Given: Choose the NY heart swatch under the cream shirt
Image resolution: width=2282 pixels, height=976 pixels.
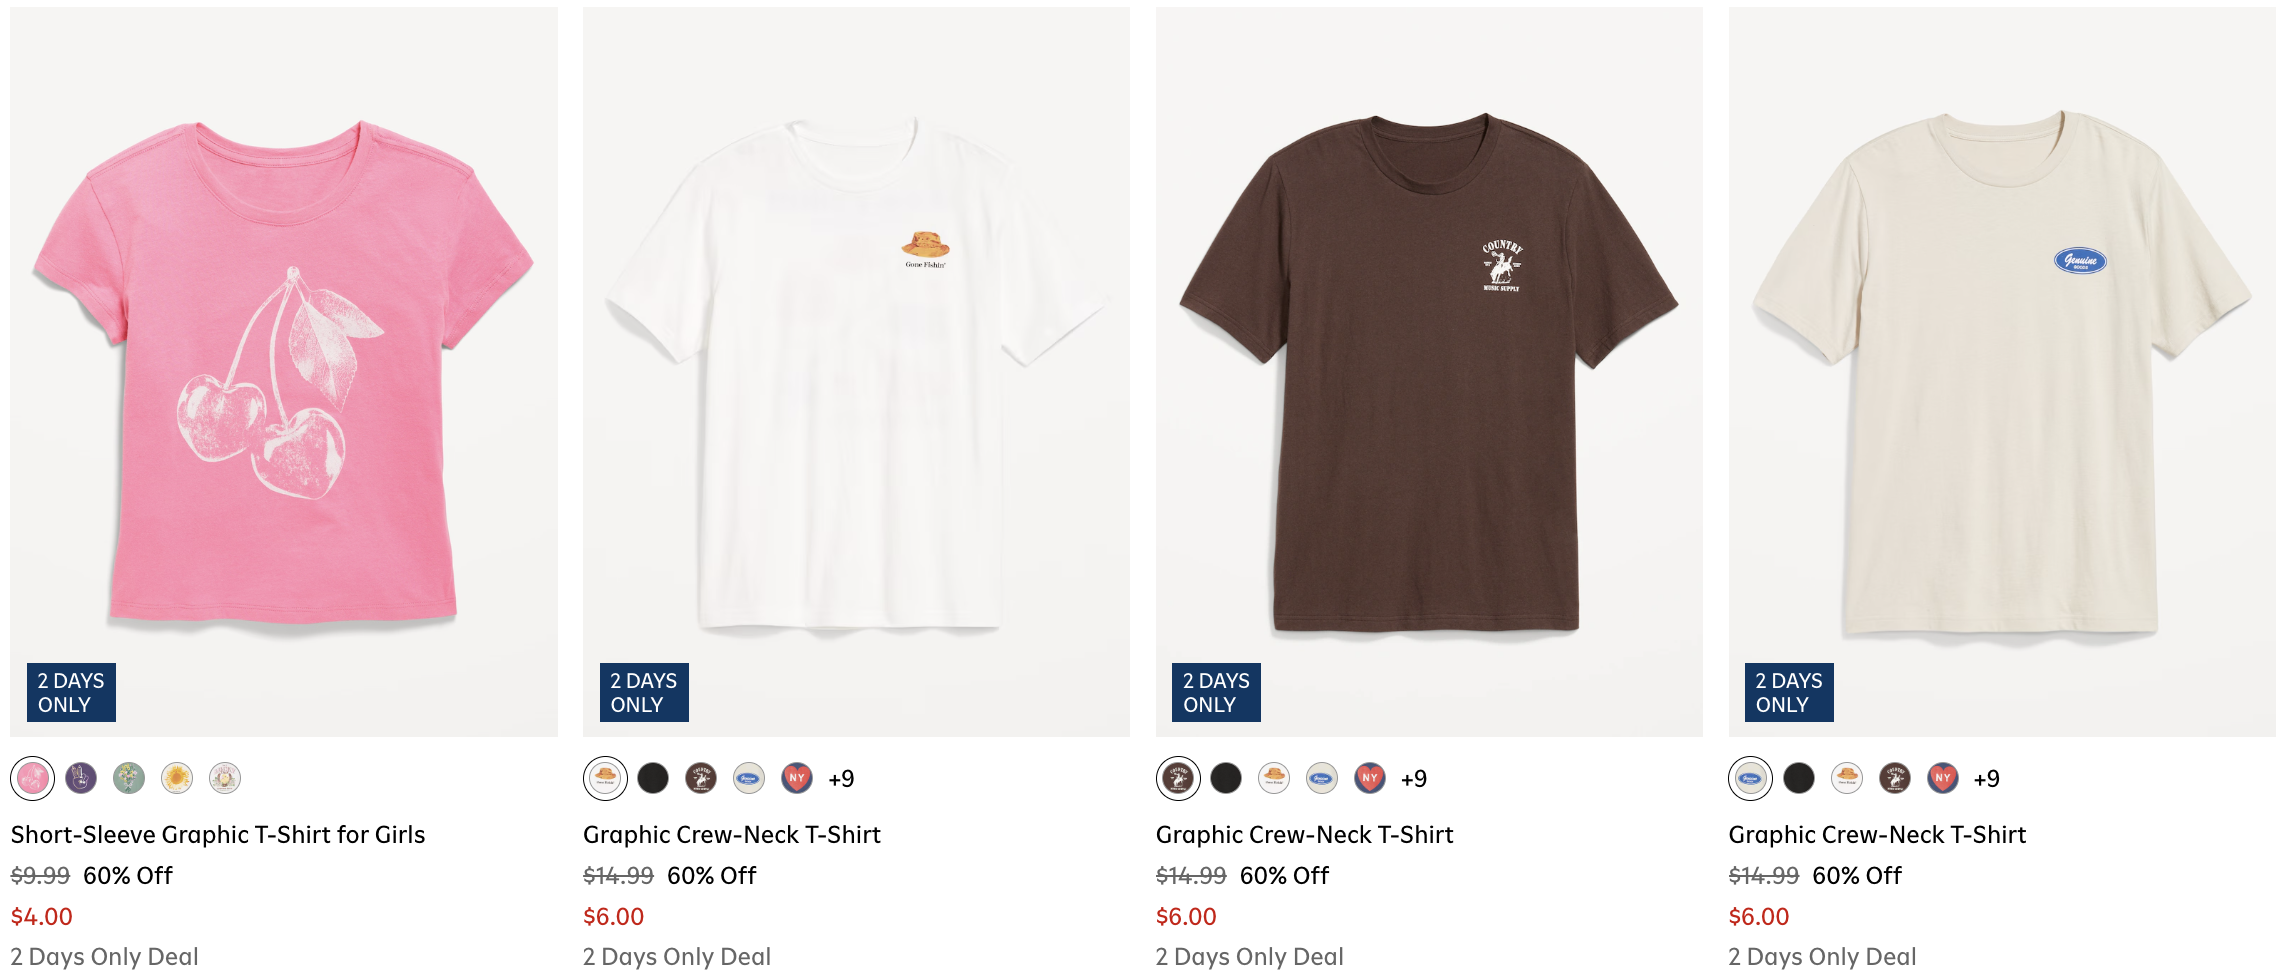Looking at the screenshot, I should click(1943, 778).
